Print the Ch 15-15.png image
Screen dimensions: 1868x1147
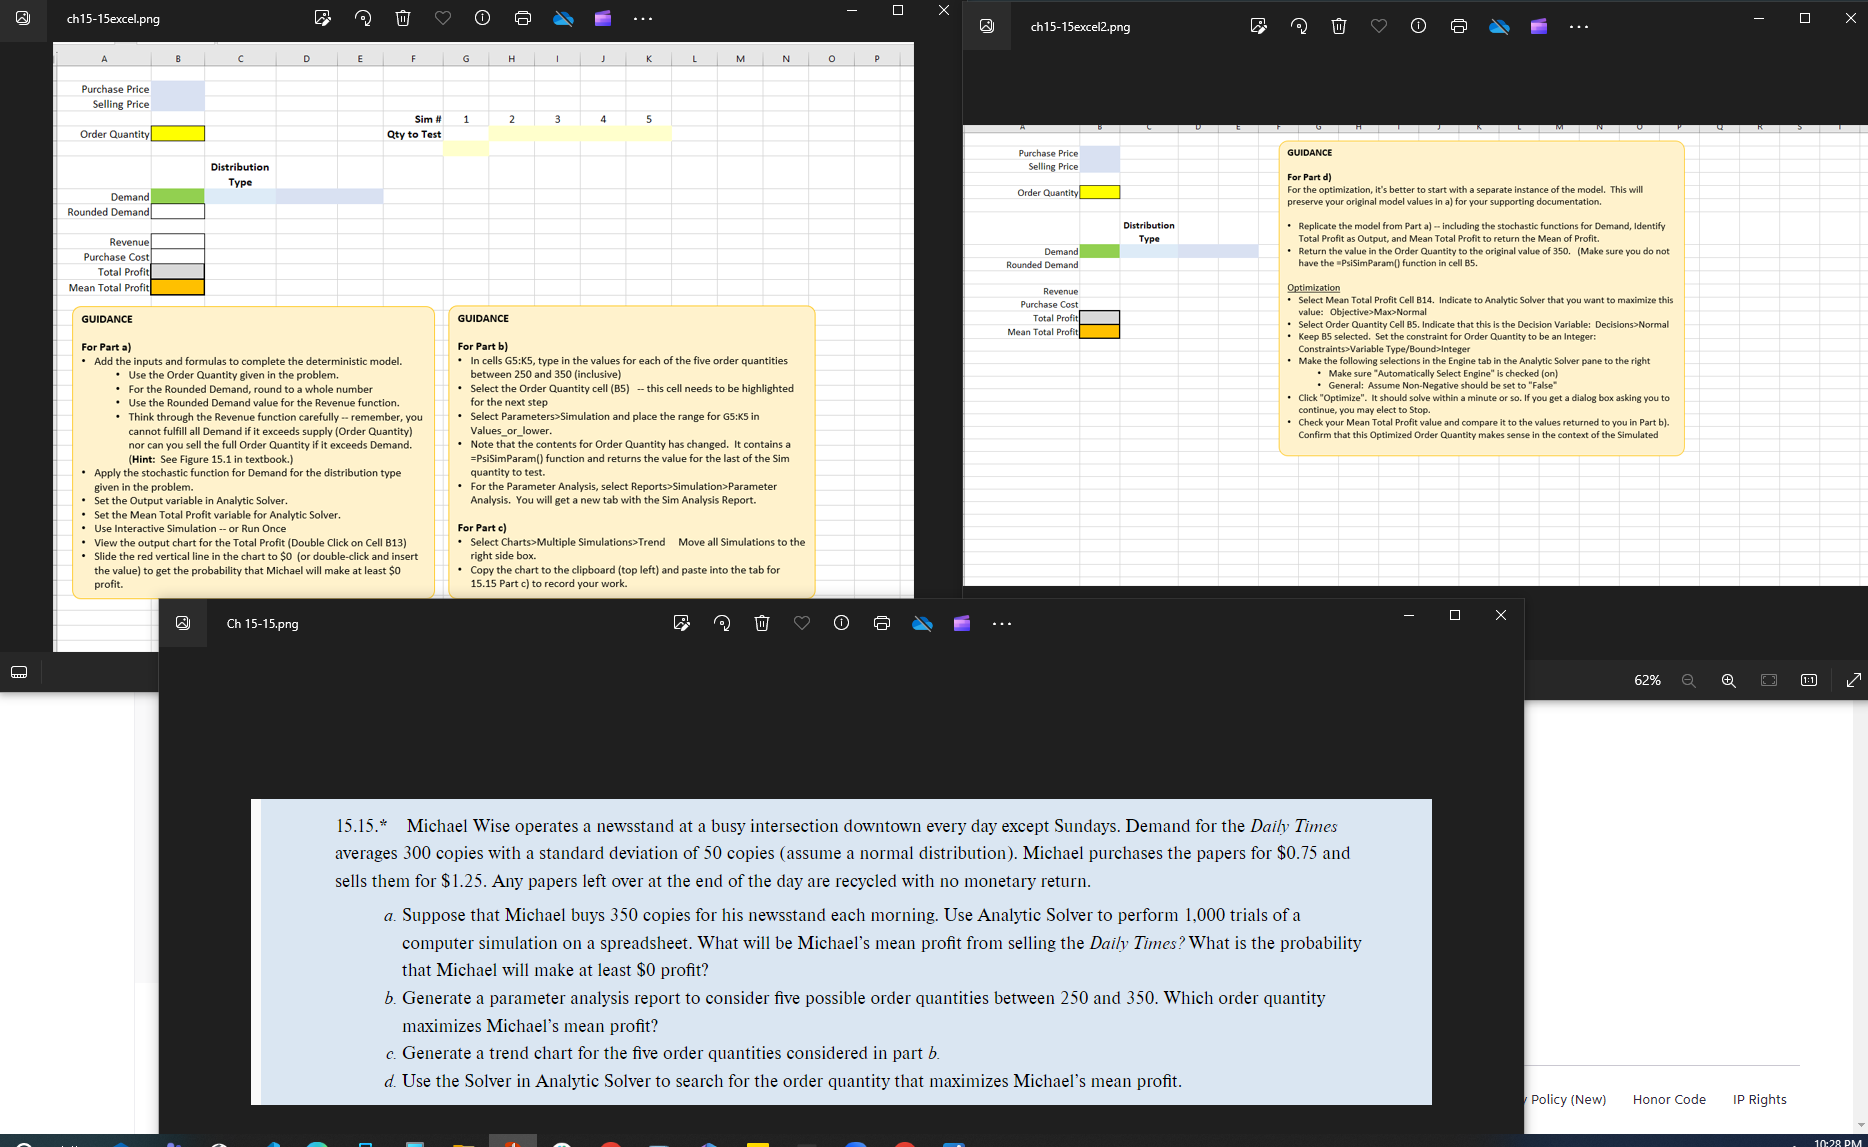point(882,623)
